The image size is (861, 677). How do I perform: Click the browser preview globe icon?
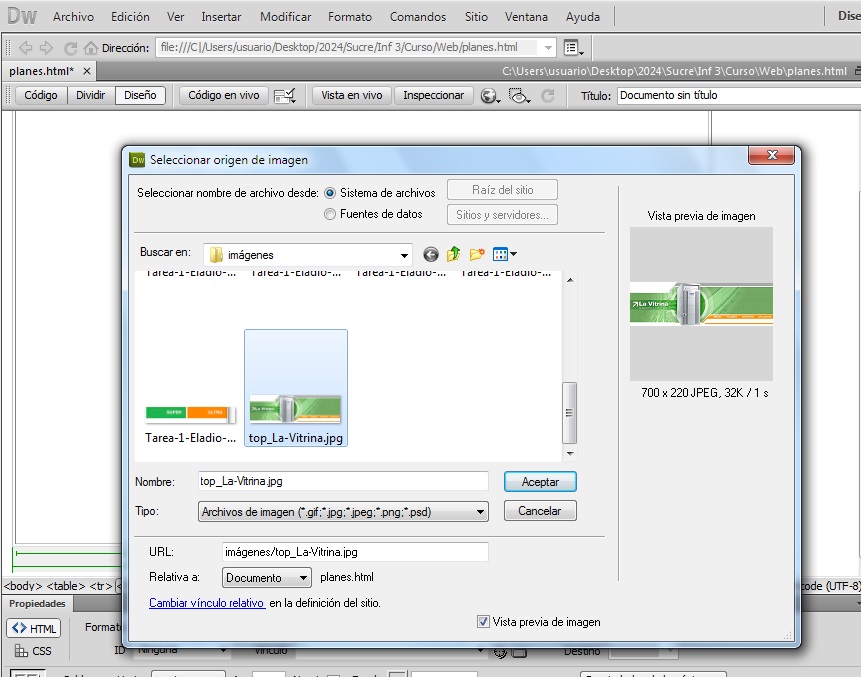[x=489, y=96]
